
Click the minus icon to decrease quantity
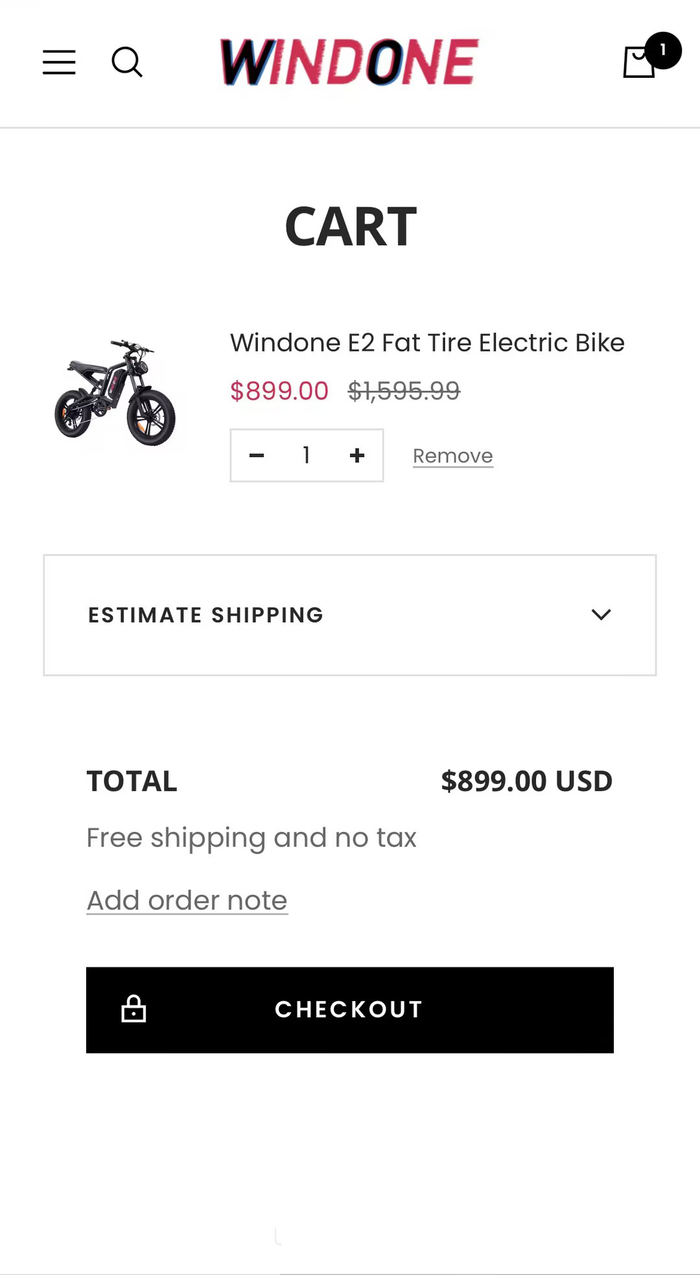click(x=256, y=455)
